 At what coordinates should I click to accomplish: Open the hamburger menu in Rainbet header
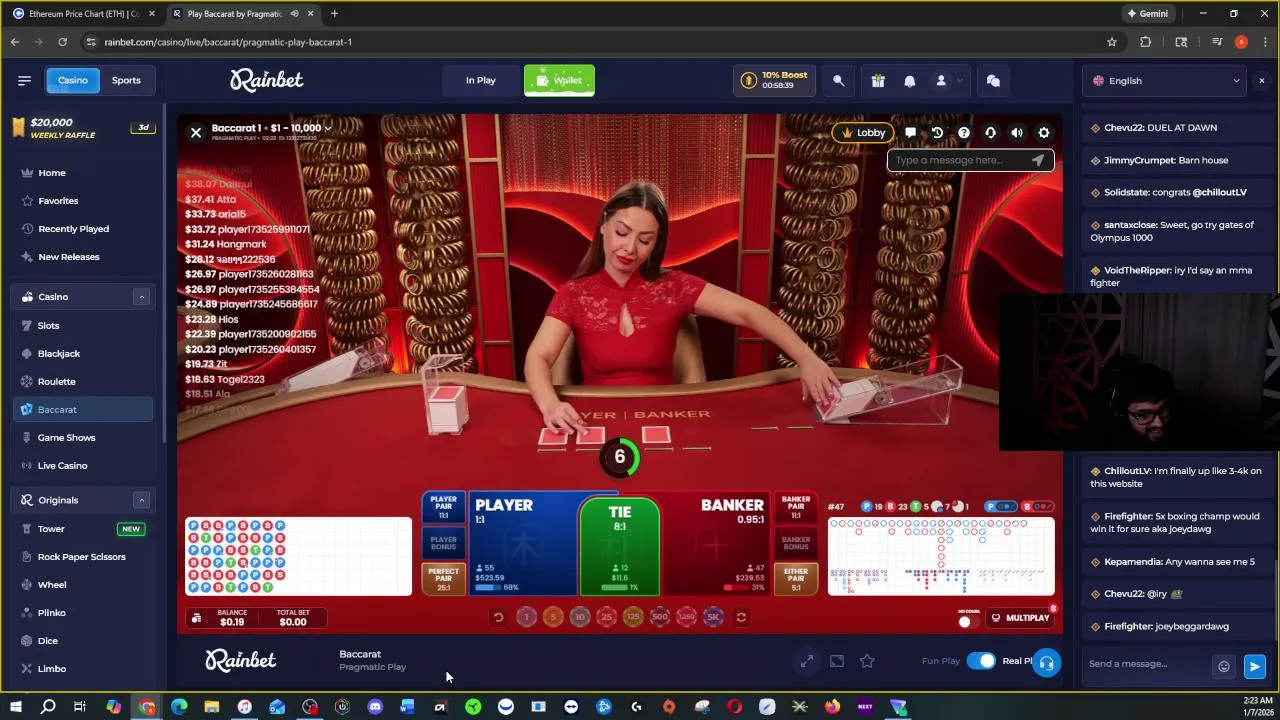pos(24,80)
